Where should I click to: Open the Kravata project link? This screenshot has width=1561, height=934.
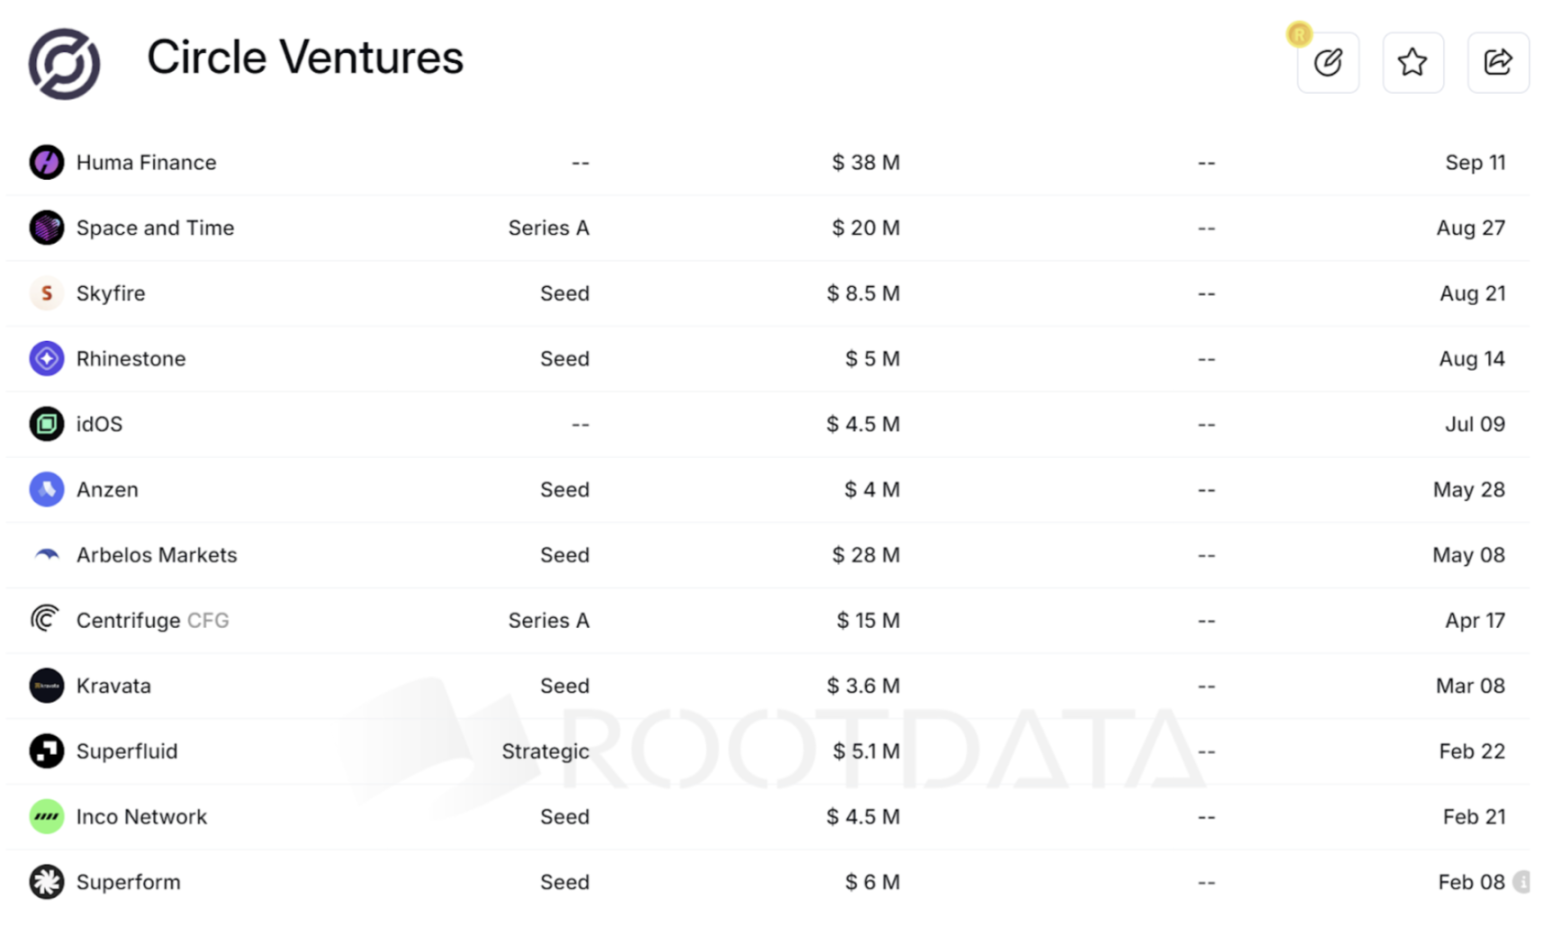(114, 686)
